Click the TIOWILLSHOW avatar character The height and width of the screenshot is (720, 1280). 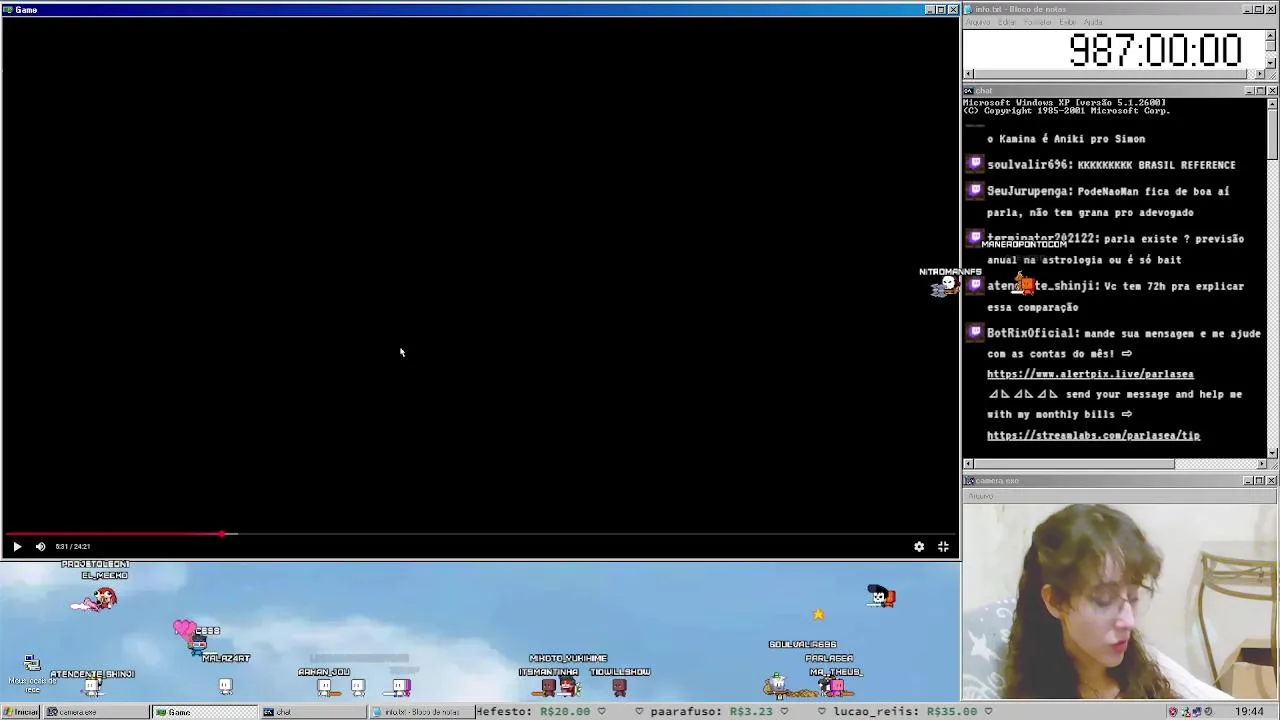tap(619, 686)
